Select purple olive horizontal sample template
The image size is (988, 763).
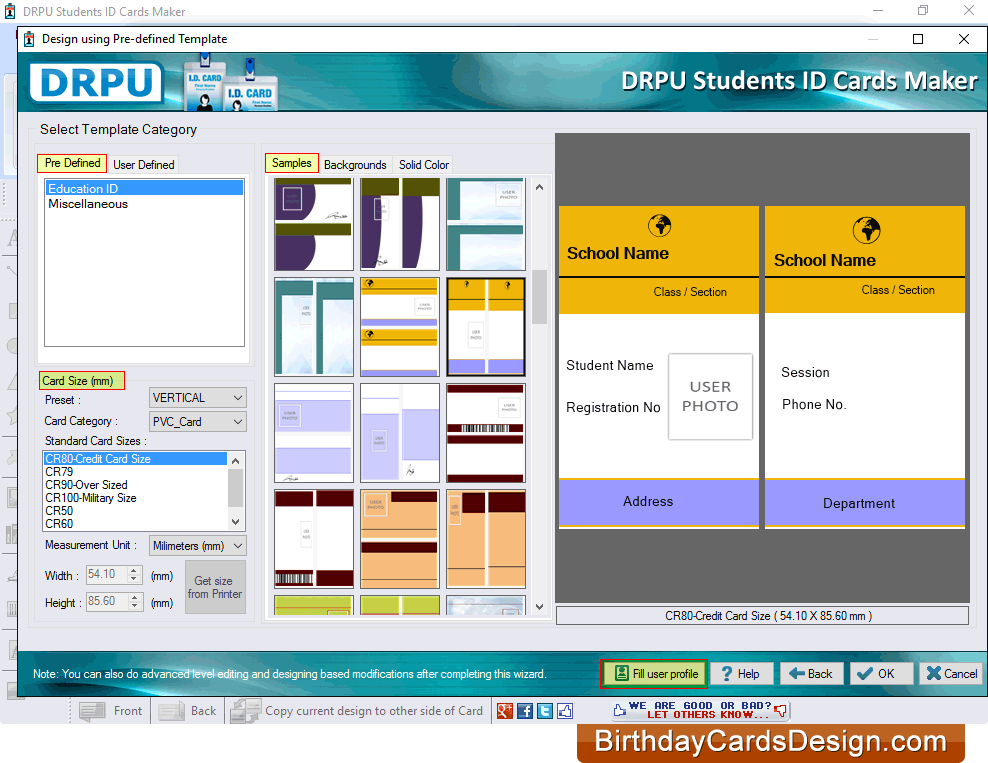click(314, 224)
